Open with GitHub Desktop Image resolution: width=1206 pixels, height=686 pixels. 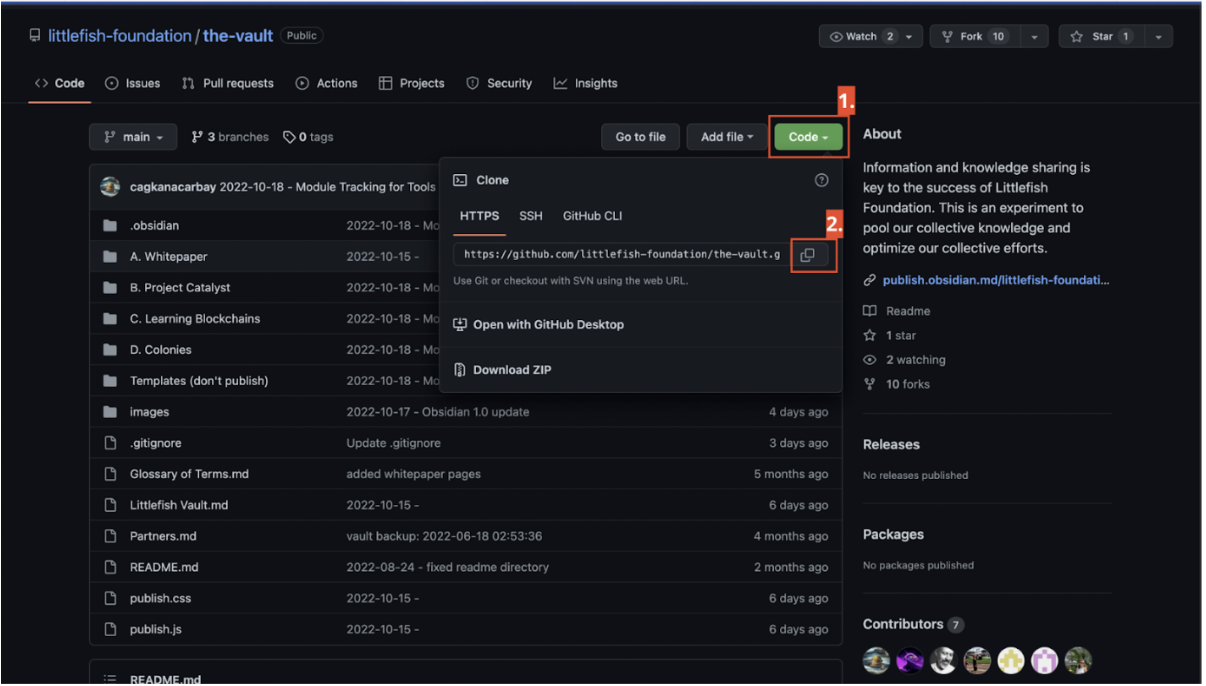click(x=547, y=325)
